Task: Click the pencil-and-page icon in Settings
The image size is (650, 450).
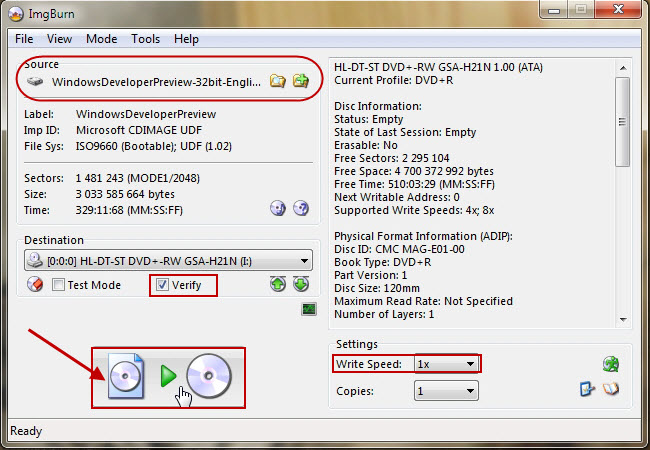Action: pos(587,389)
